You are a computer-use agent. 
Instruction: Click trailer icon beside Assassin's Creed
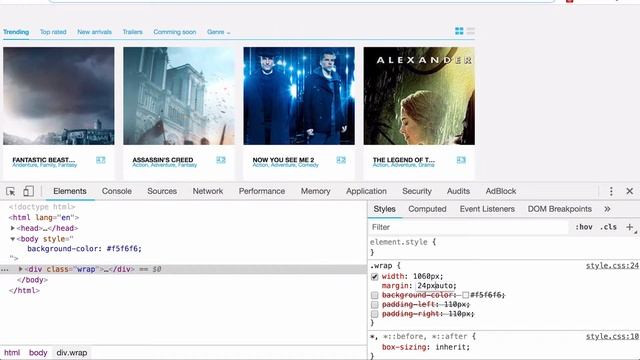coord(221,160)
